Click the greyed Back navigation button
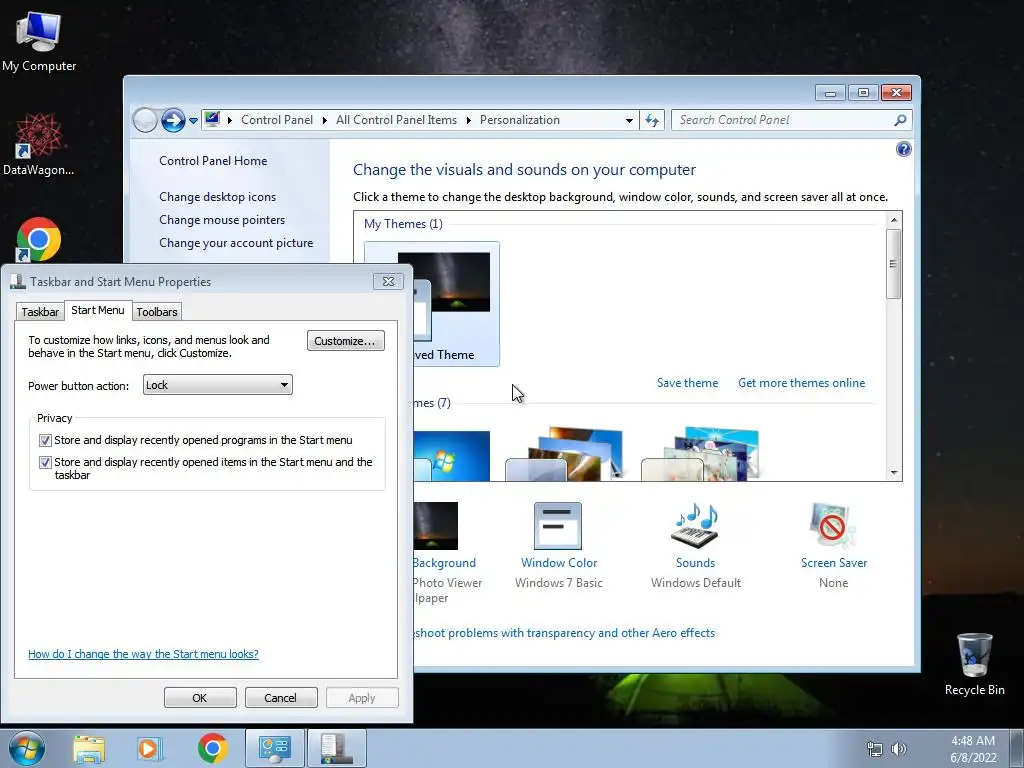This screenshot has height=768, width=1024. 144,120
